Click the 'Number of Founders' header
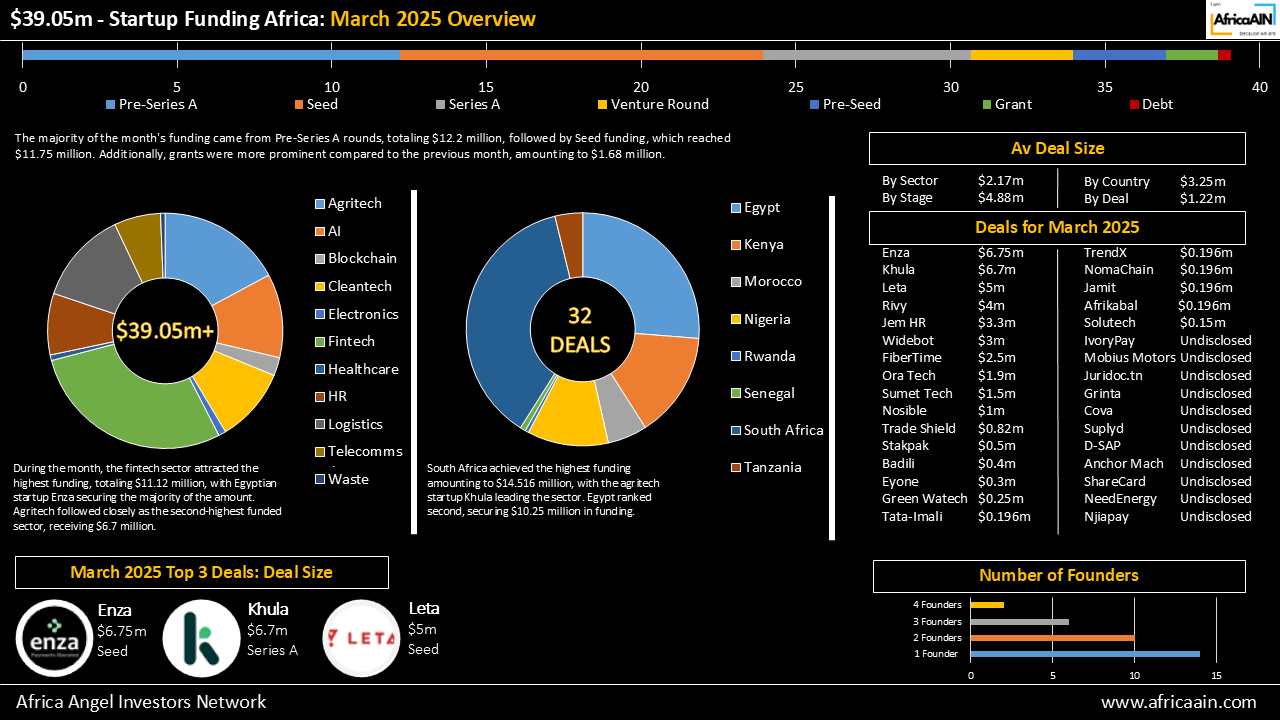This screenshot has width=1280, height=720. (x=1059, y=576)
